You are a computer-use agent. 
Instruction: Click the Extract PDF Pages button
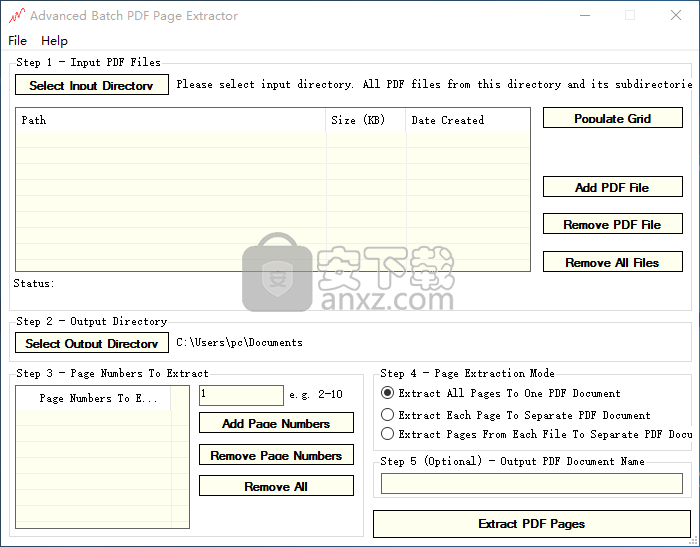pyautogui.click(x=532, y=524)
